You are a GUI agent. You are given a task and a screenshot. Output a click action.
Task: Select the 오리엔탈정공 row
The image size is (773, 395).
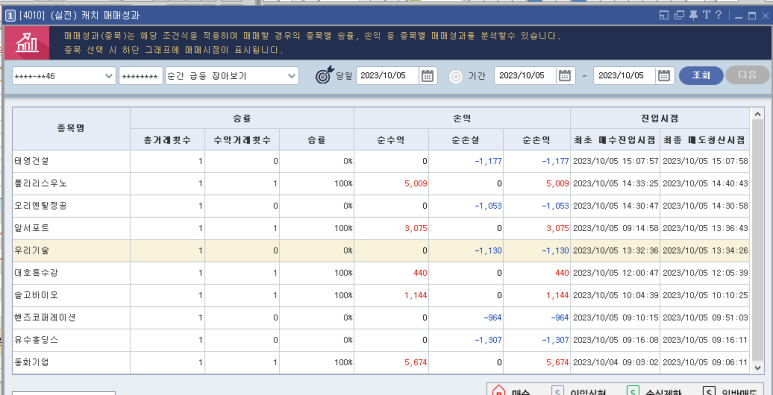coord(381,206)
